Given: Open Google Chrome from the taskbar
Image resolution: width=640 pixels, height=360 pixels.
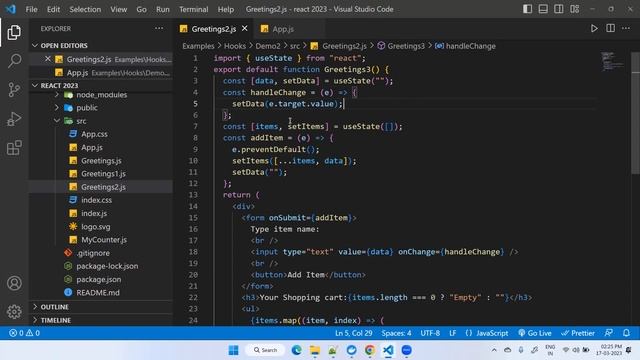Looking at the screenshot, I should [x=370, y=350].
